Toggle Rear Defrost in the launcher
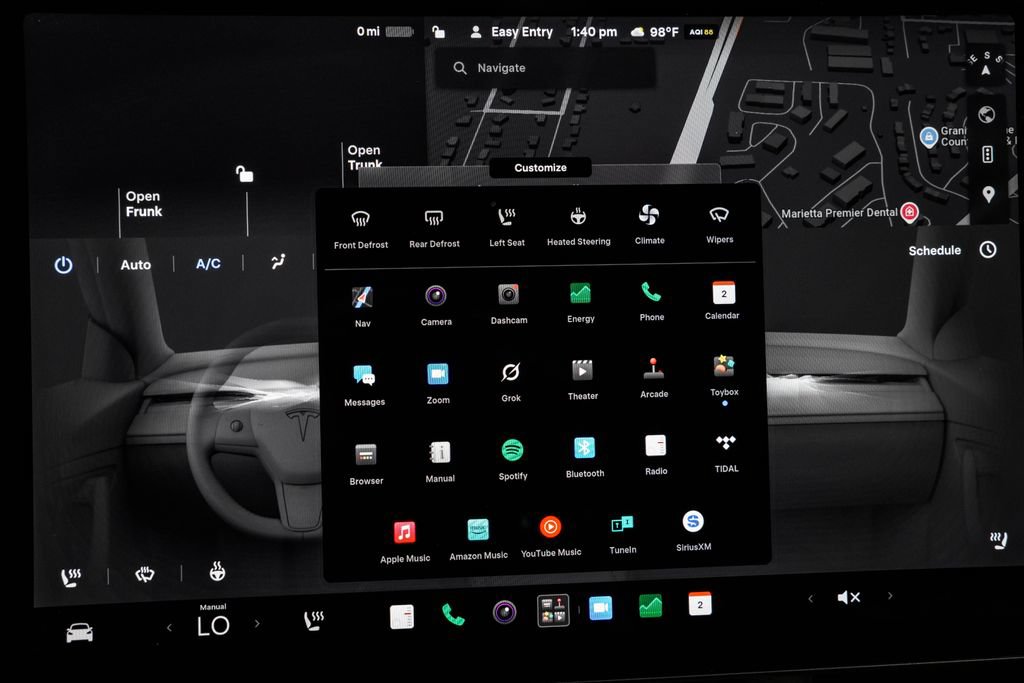1024x683 pixels. coord(434,217)
